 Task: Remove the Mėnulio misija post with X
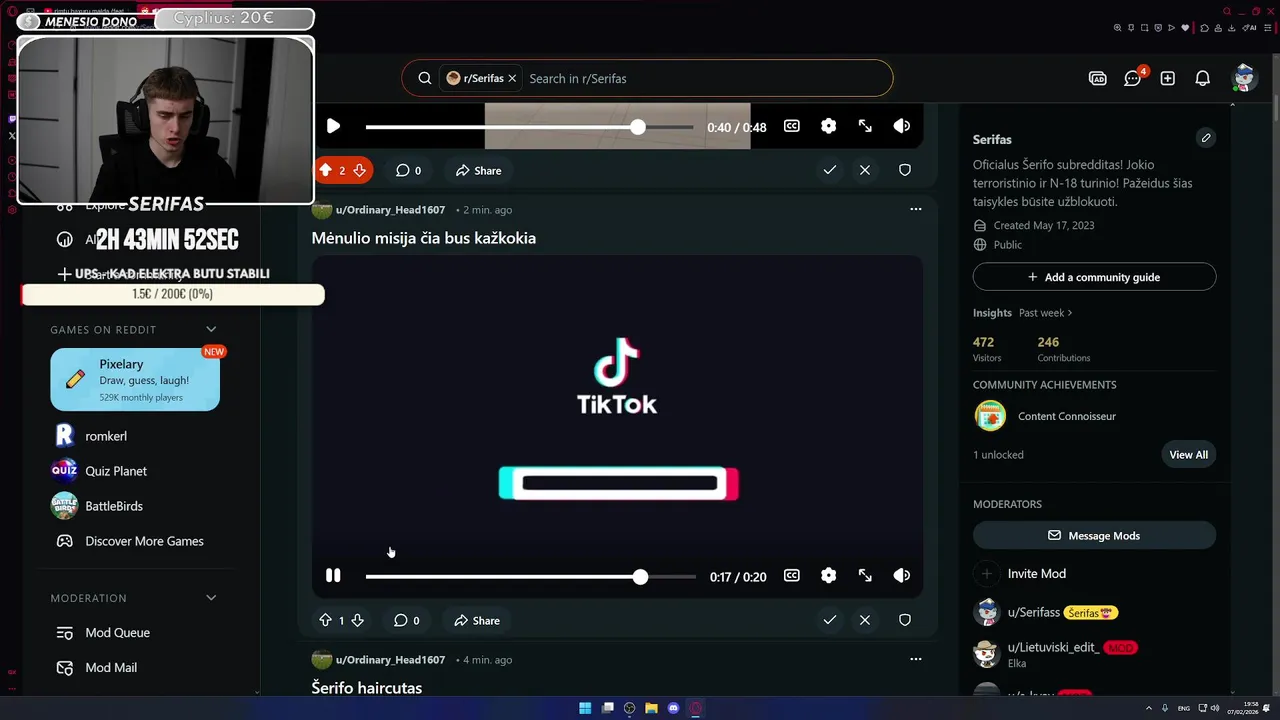(865, 620)
